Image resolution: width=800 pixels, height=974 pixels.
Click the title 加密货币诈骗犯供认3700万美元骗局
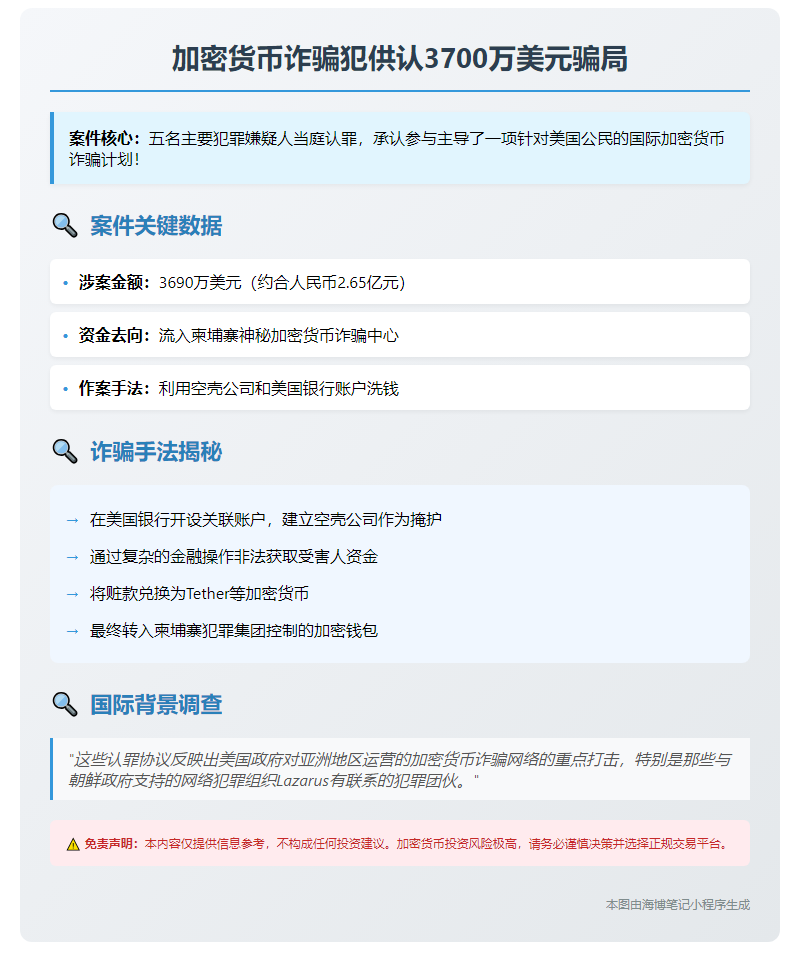pos(399,59)
